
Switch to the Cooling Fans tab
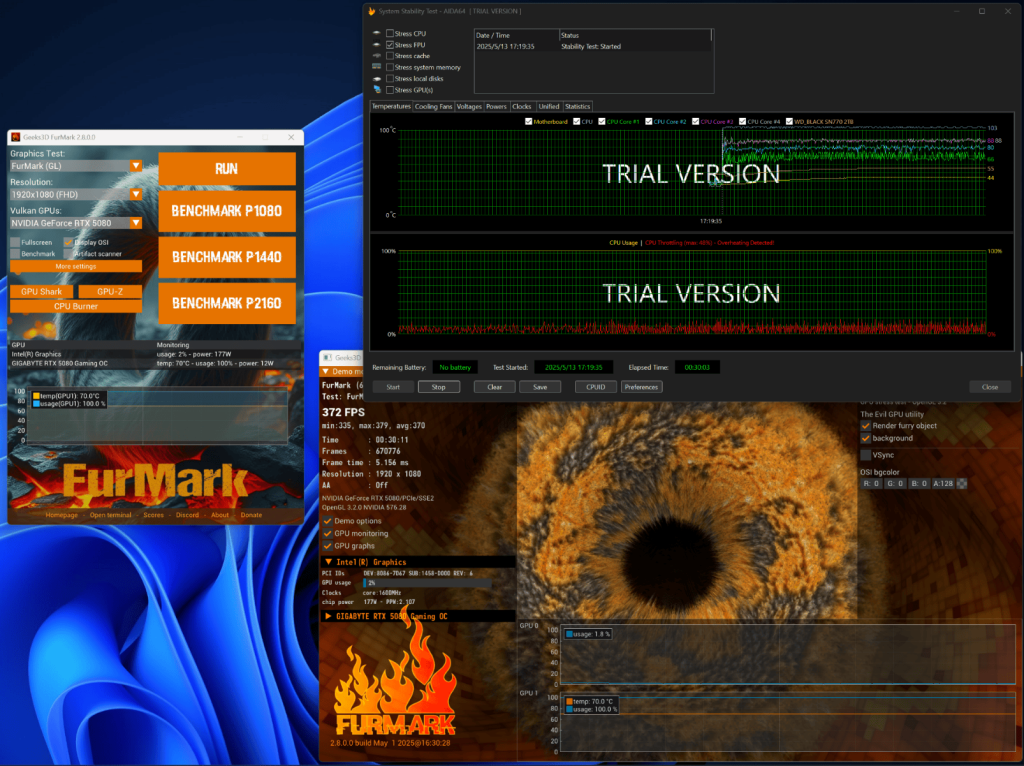point(434,106)
